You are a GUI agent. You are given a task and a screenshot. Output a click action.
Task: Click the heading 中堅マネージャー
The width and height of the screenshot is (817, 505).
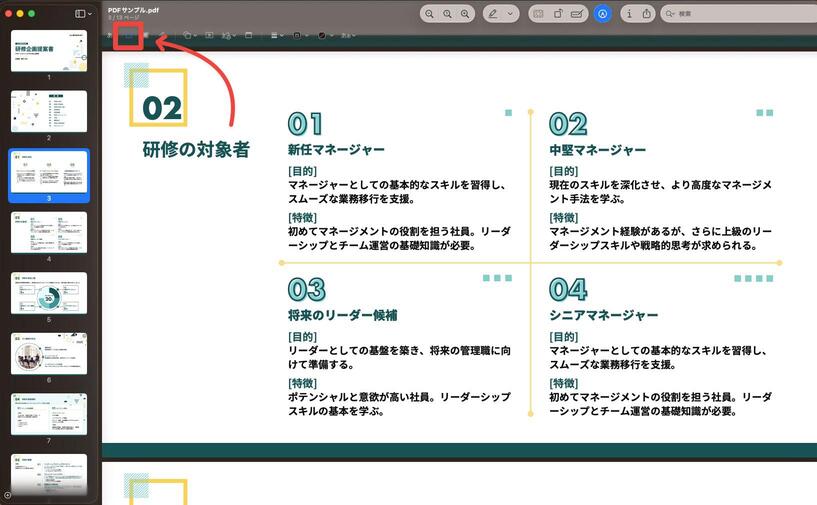coord(598,150)
